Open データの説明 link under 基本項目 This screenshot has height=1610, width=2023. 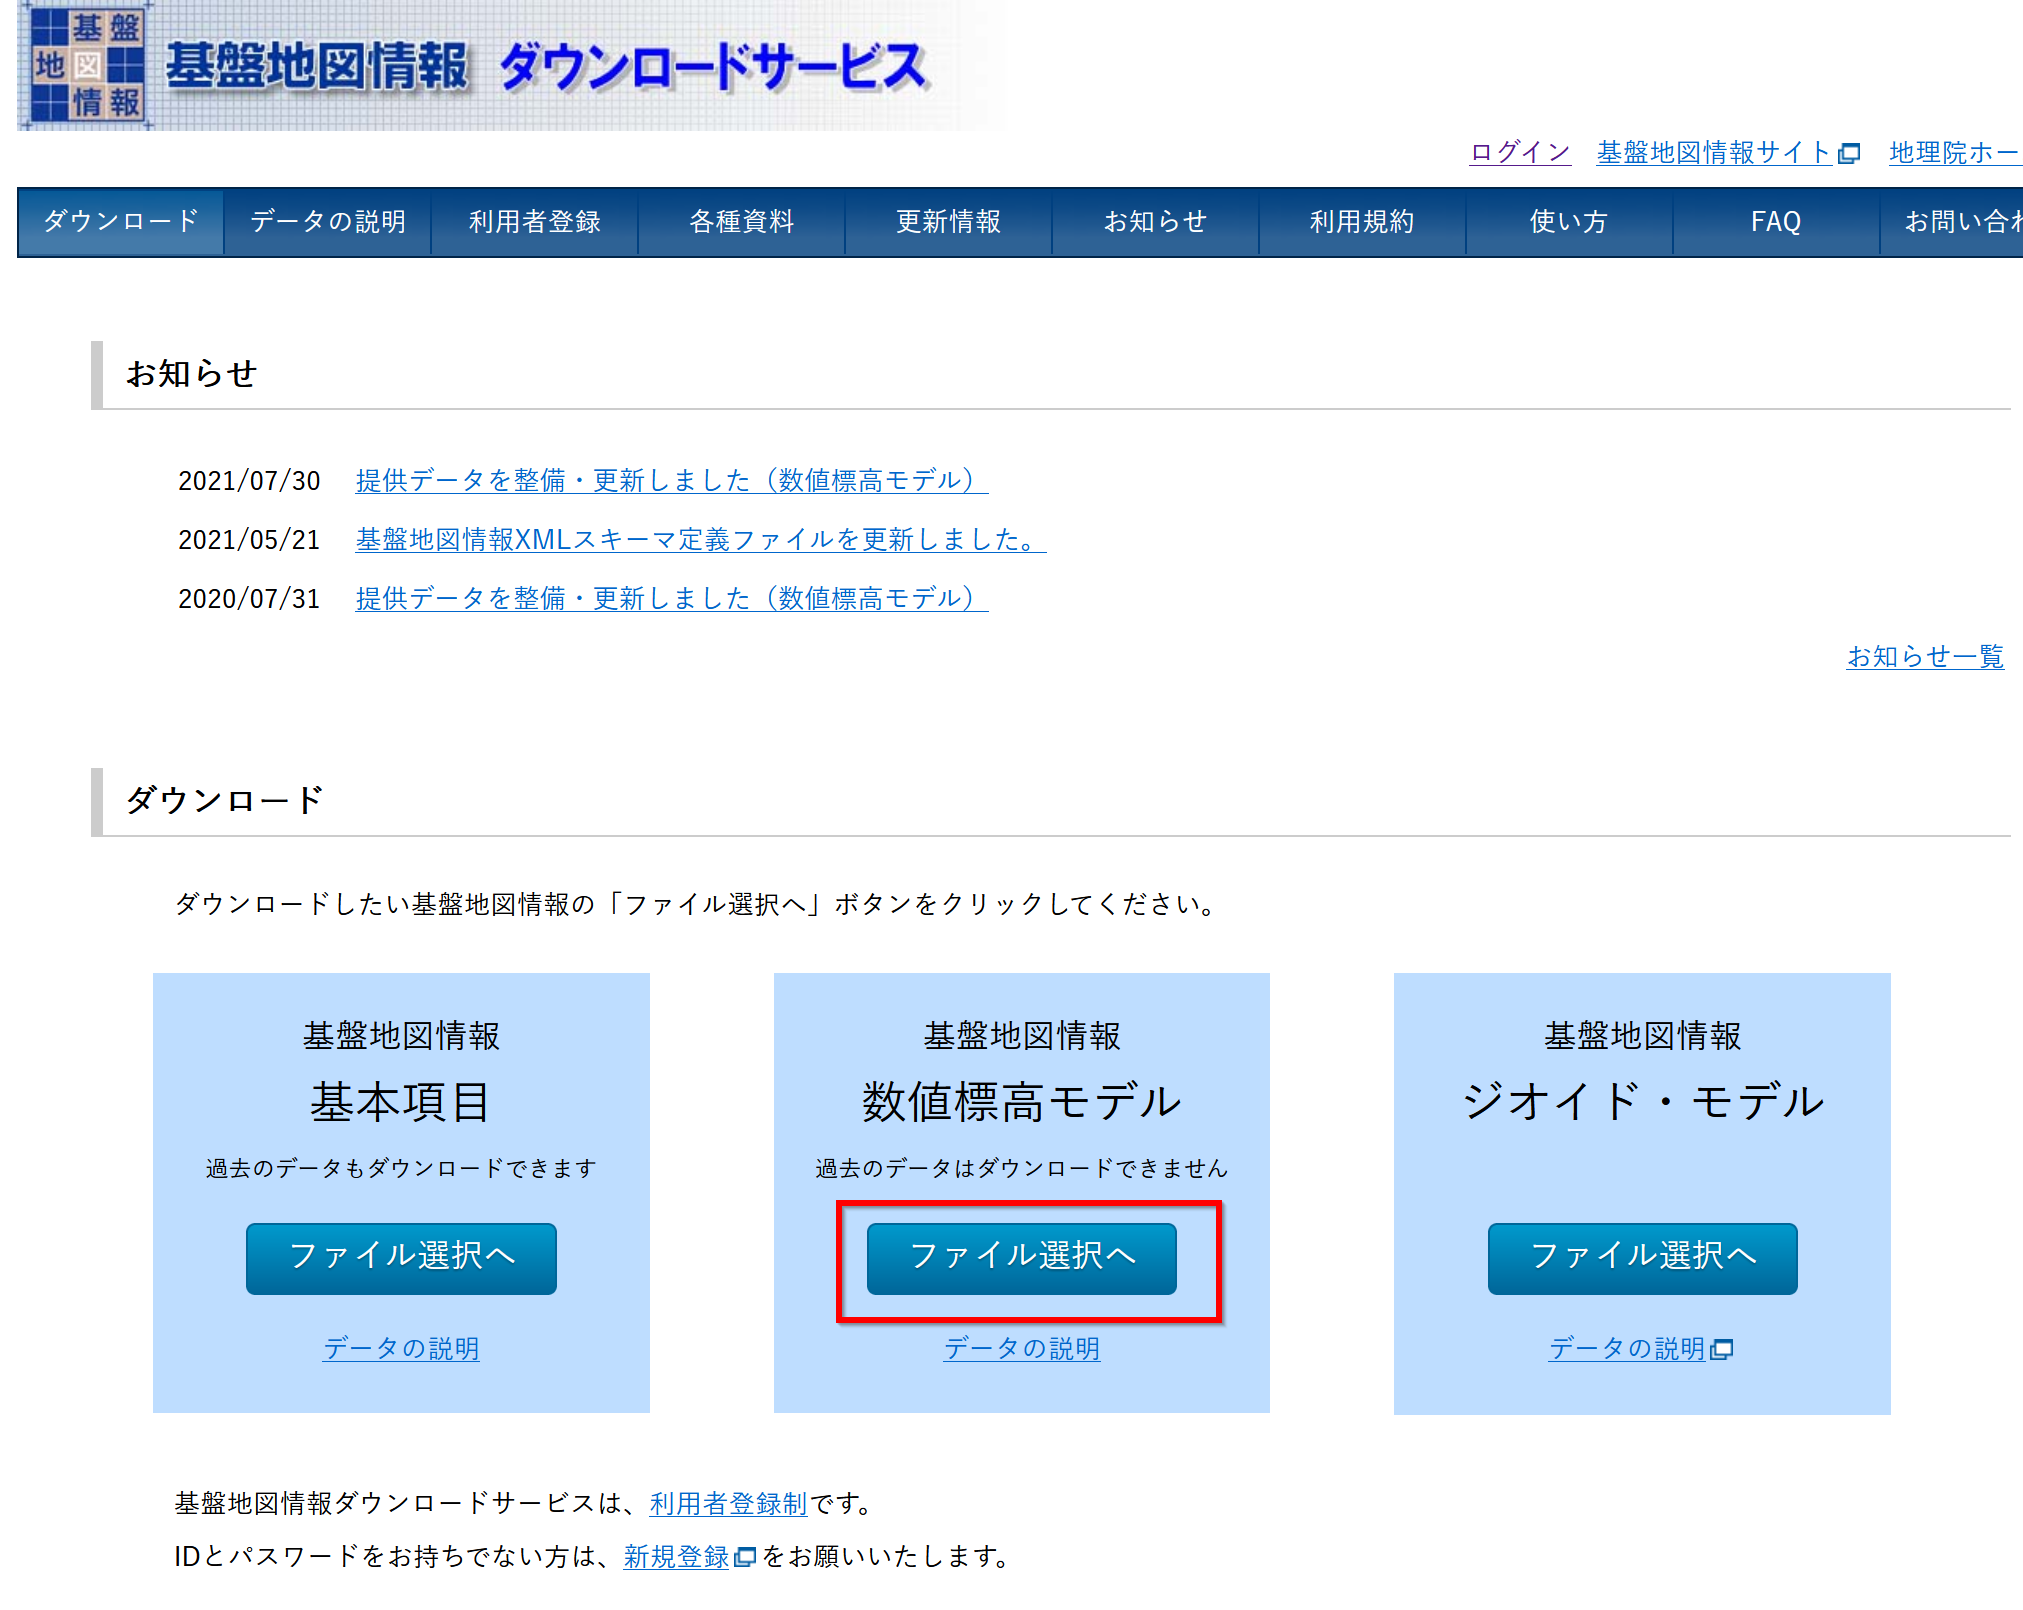[x=401, y=1348]
